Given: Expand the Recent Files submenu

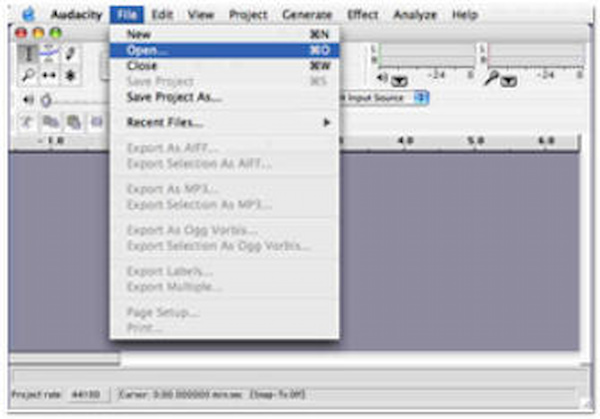Looking at the screenshot, I should (x=224, y=122).
